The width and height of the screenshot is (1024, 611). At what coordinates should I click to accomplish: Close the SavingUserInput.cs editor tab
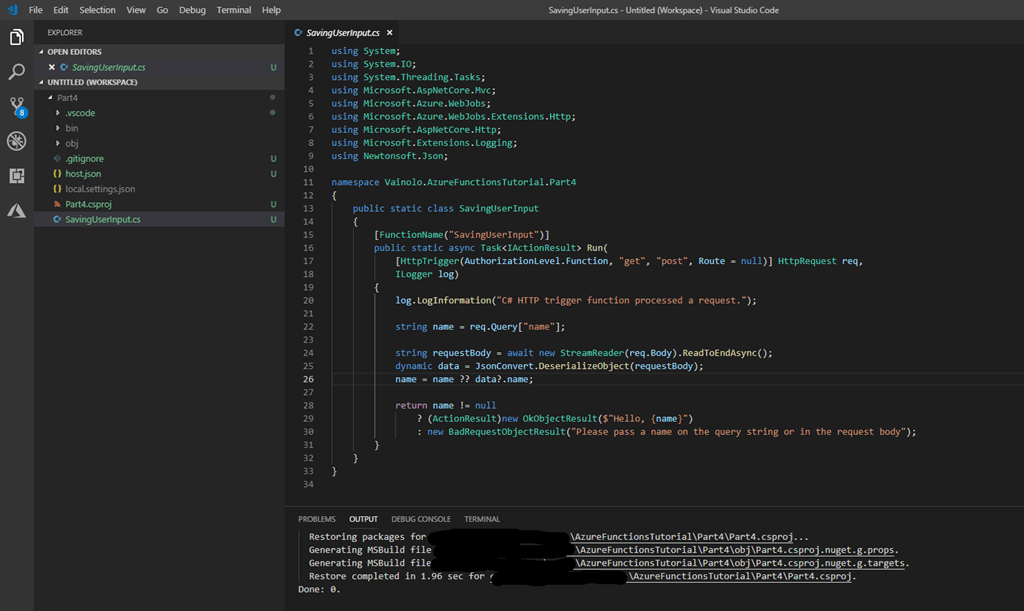(x=390, y=33)
